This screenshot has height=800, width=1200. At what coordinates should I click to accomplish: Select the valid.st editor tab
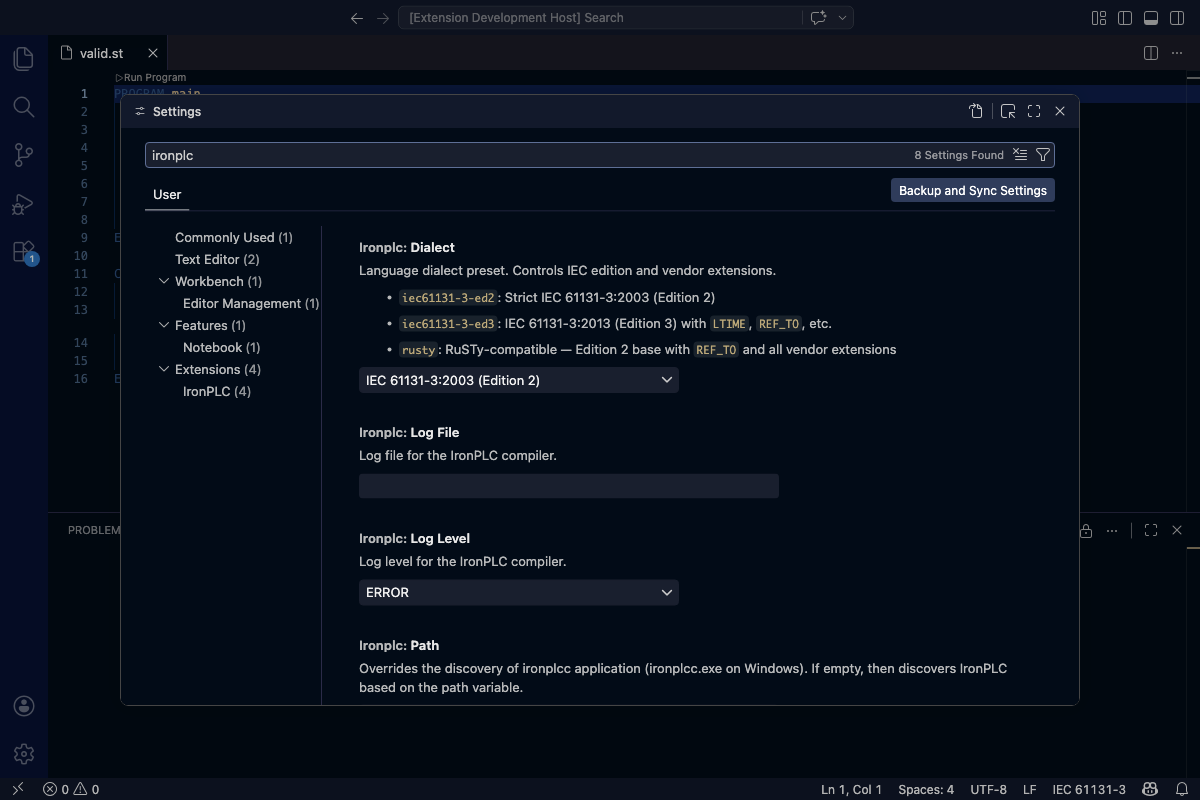tap(100, 53)
